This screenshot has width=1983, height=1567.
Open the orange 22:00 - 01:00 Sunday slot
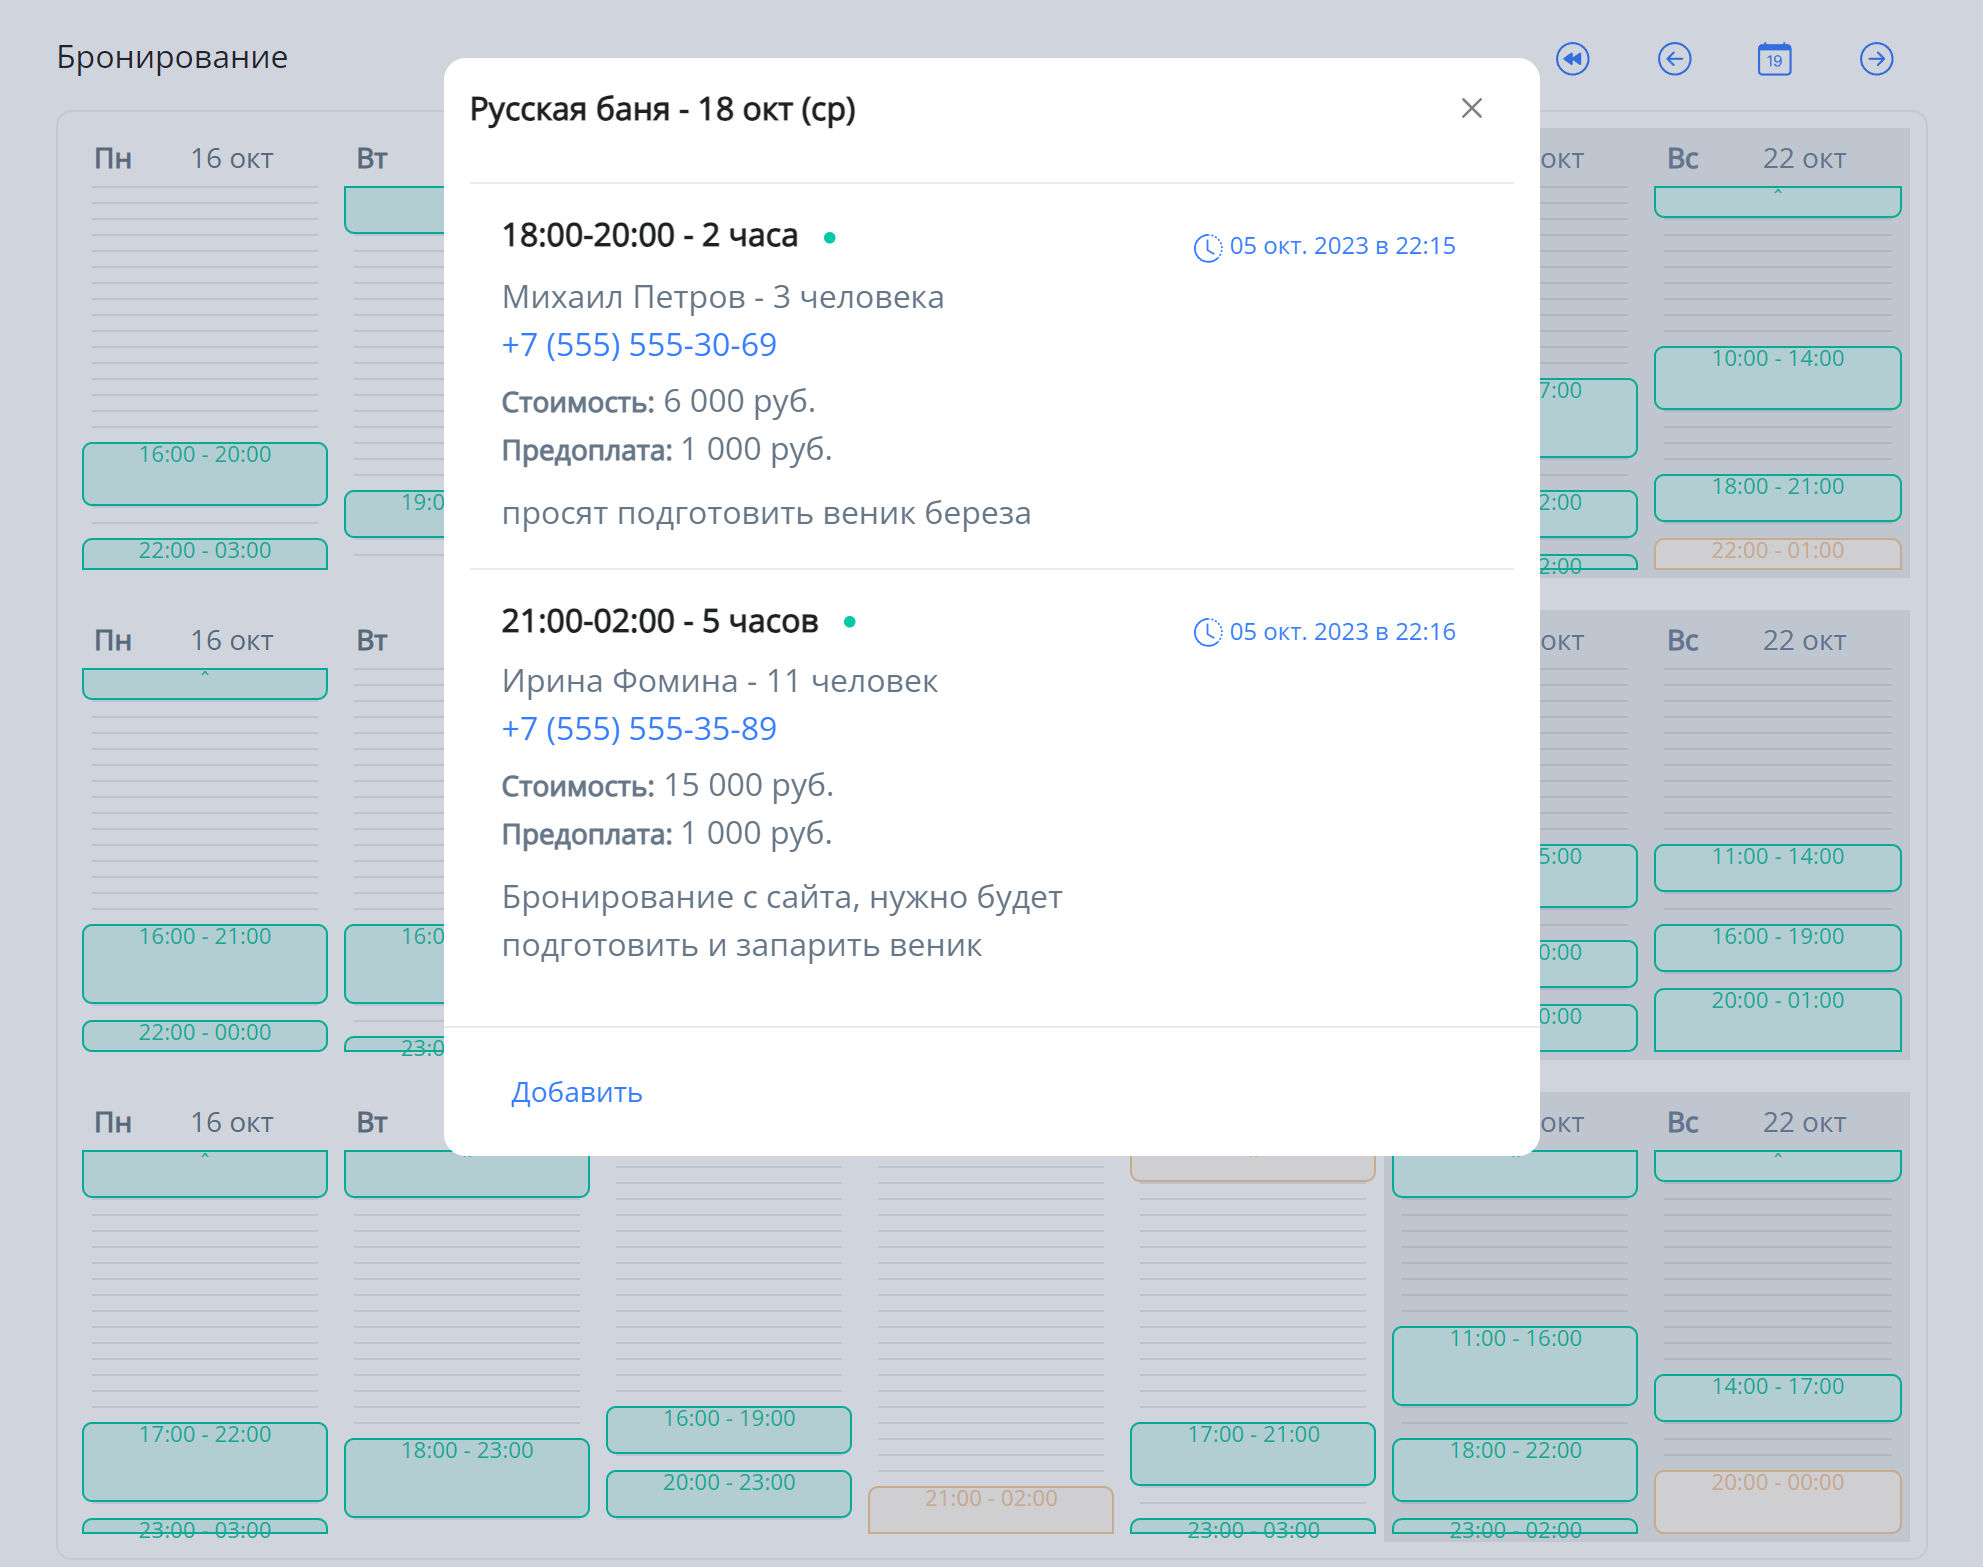(1778, 554)
